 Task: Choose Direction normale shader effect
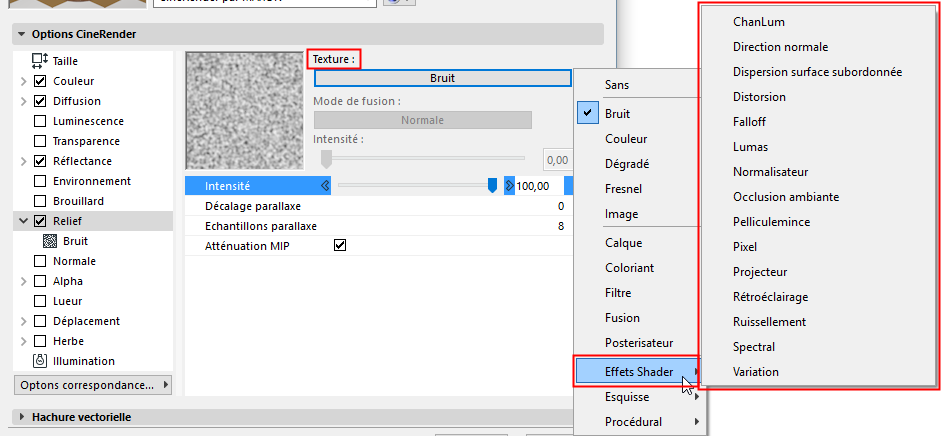780,47
